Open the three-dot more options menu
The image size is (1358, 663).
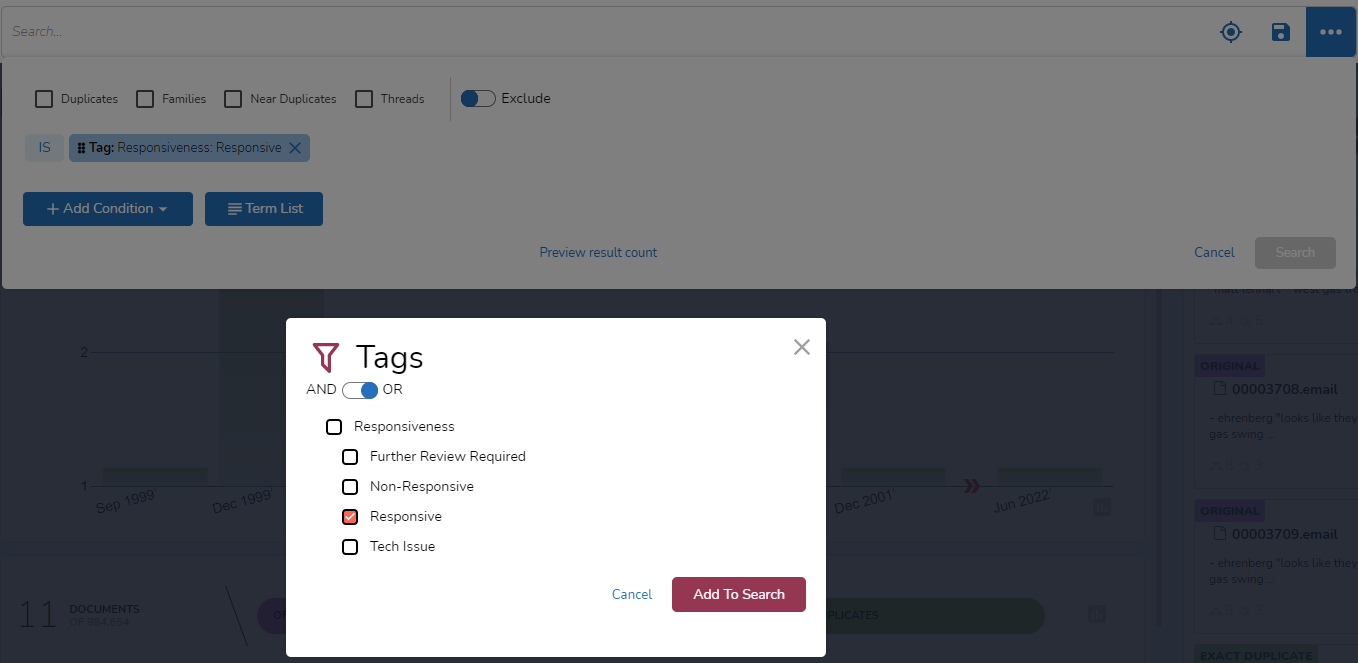[x=1331, y=32]
